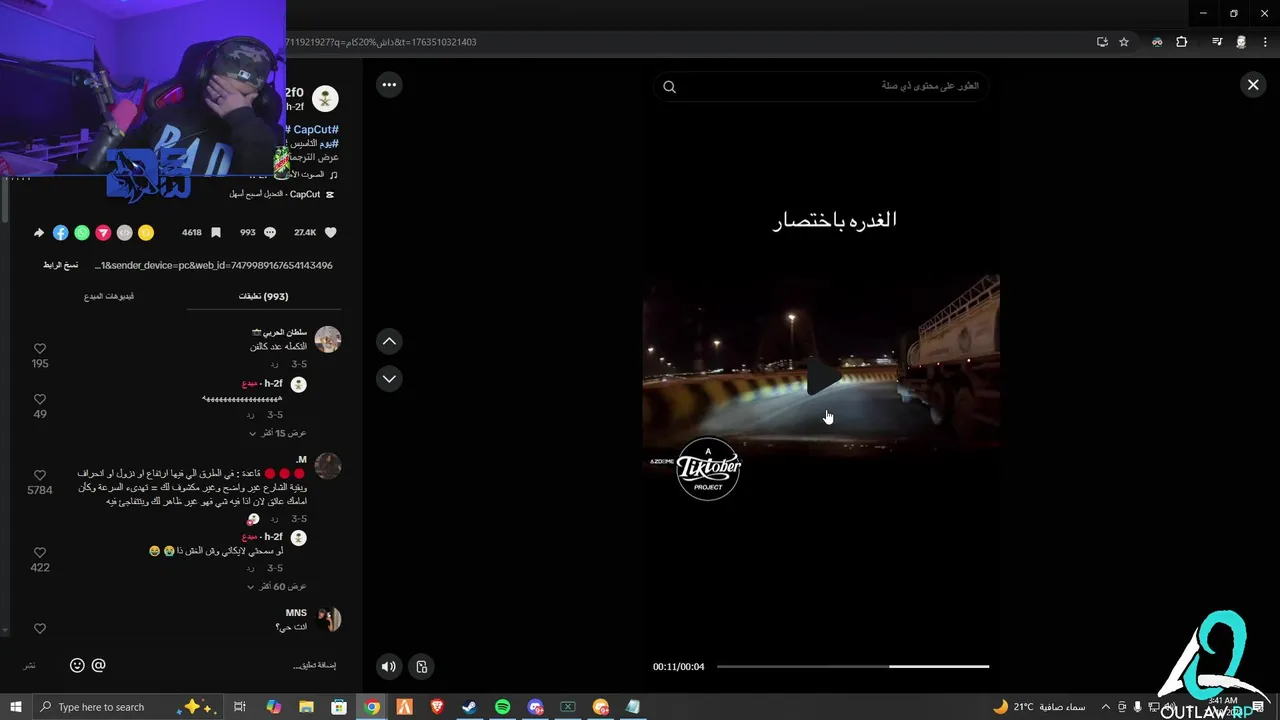The width and height of the screenshot is (1280, 720).
Task: Repost the video with yellow repost icon
Action: 146,232
